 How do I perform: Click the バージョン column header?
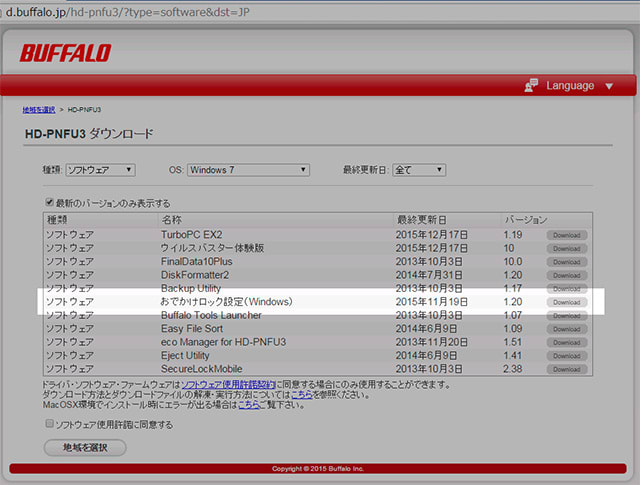(x=526, y=220)
